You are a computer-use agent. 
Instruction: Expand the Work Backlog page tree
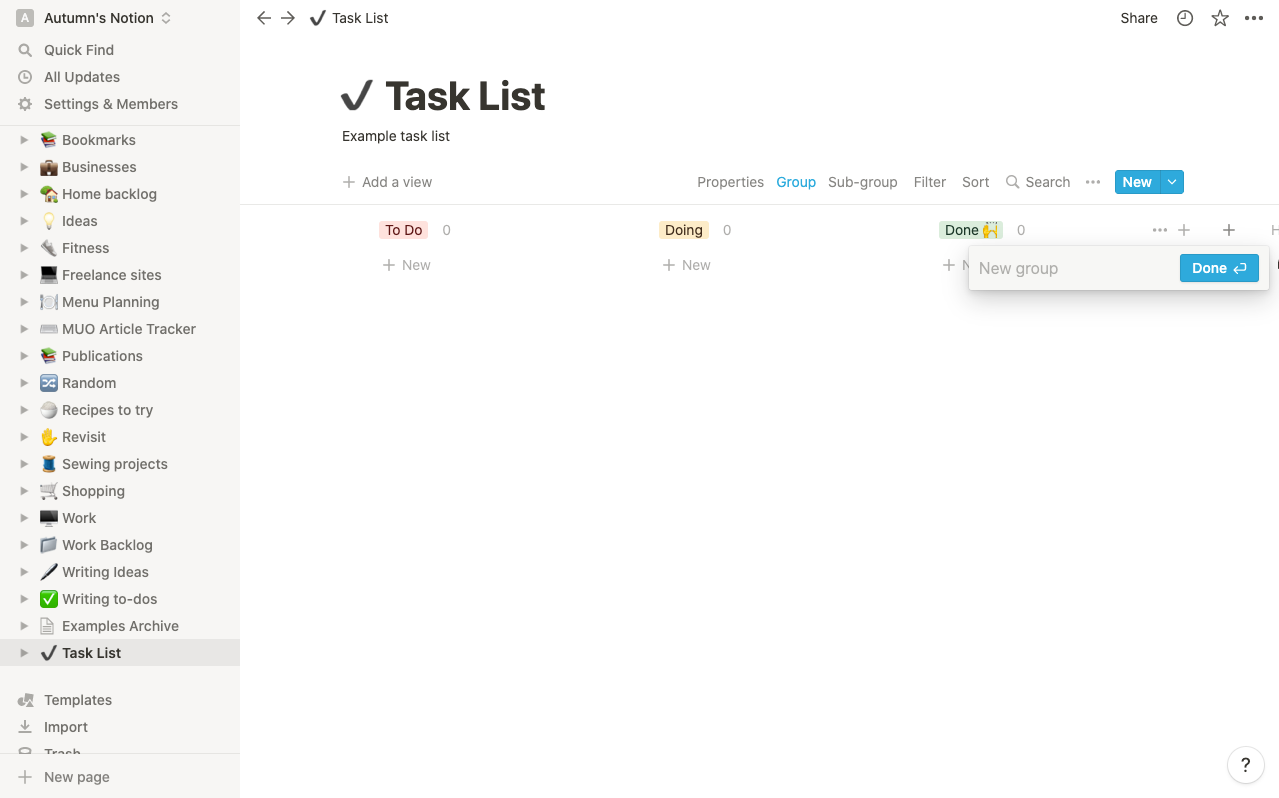[x=25, y=545]
